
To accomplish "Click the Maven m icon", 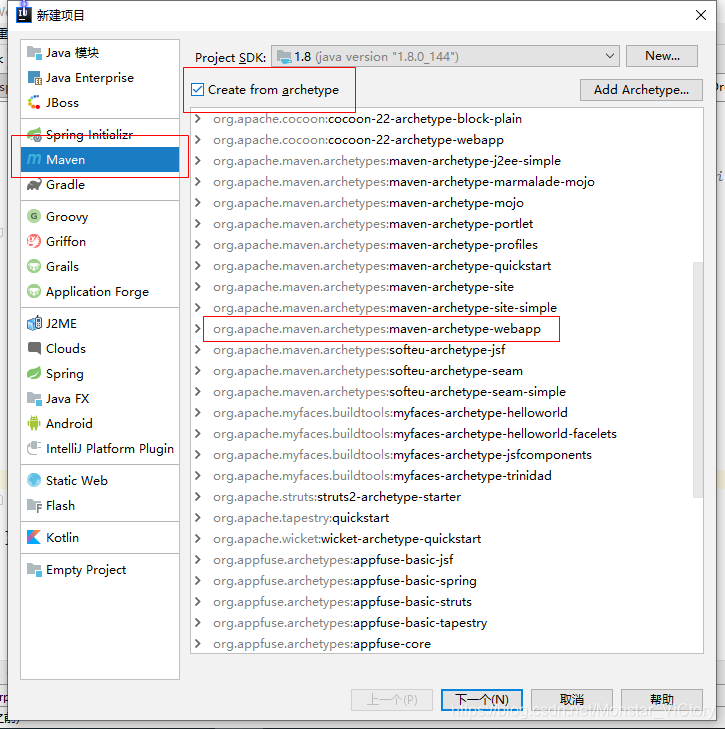I will (x=34, y=159).
